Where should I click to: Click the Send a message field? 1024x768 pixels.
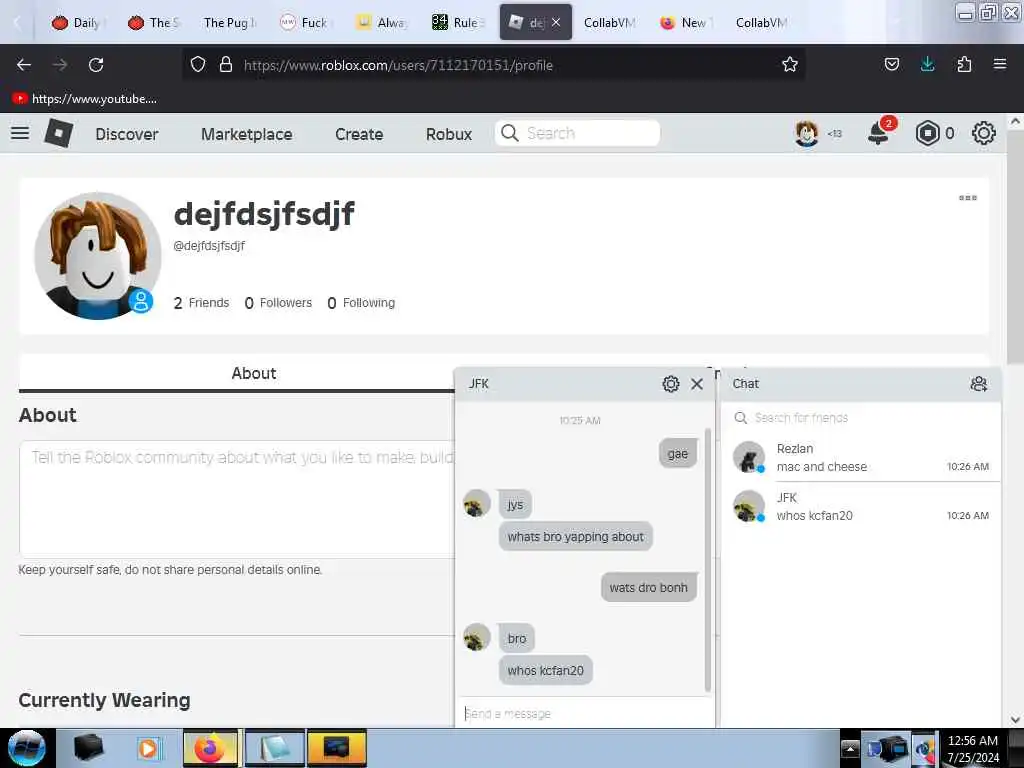coord(584,714)
